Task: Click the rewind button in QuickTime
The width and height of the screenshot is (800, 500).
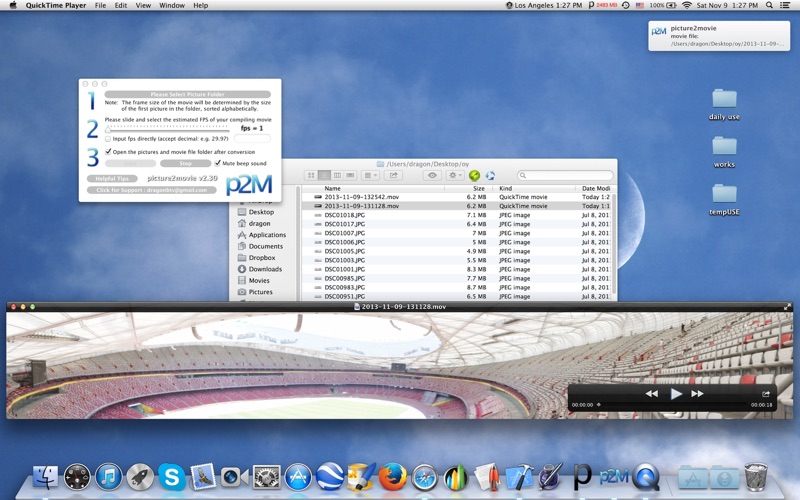Action: pyautogui.click(x=652, y=393)
